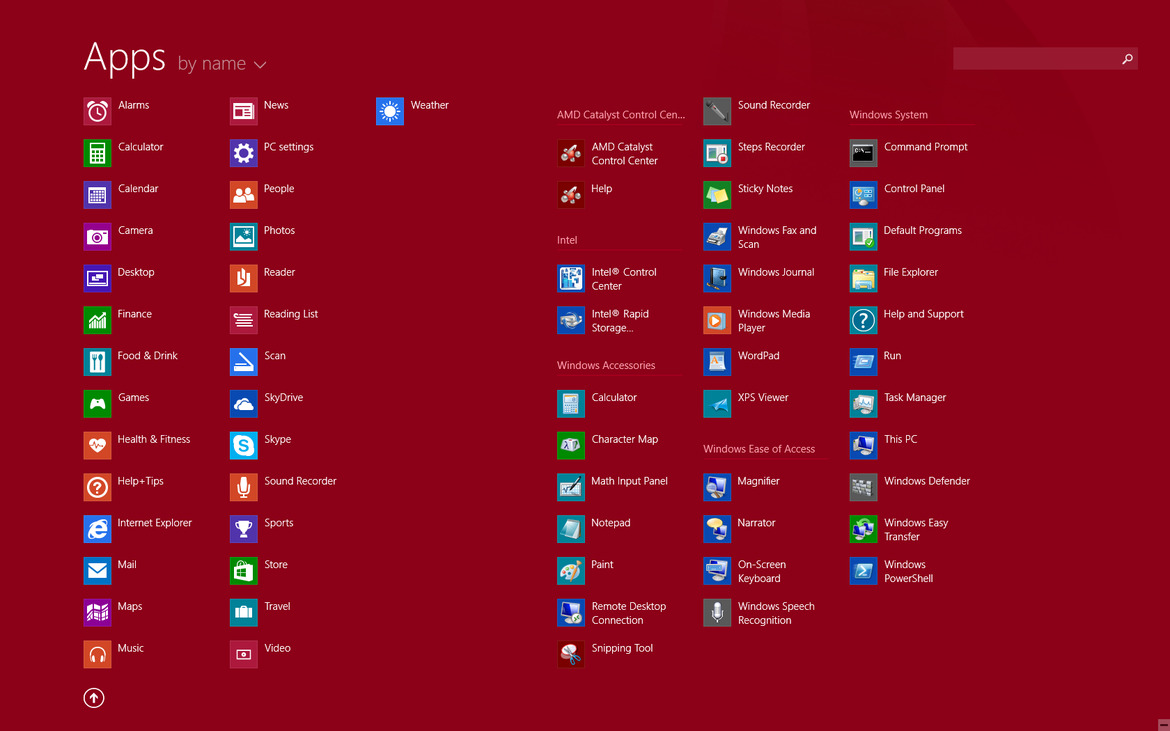The height and width of the screenshot is (731, 1170).
Task: Launch the Internet Explorer icon
Action: [97, 529]
